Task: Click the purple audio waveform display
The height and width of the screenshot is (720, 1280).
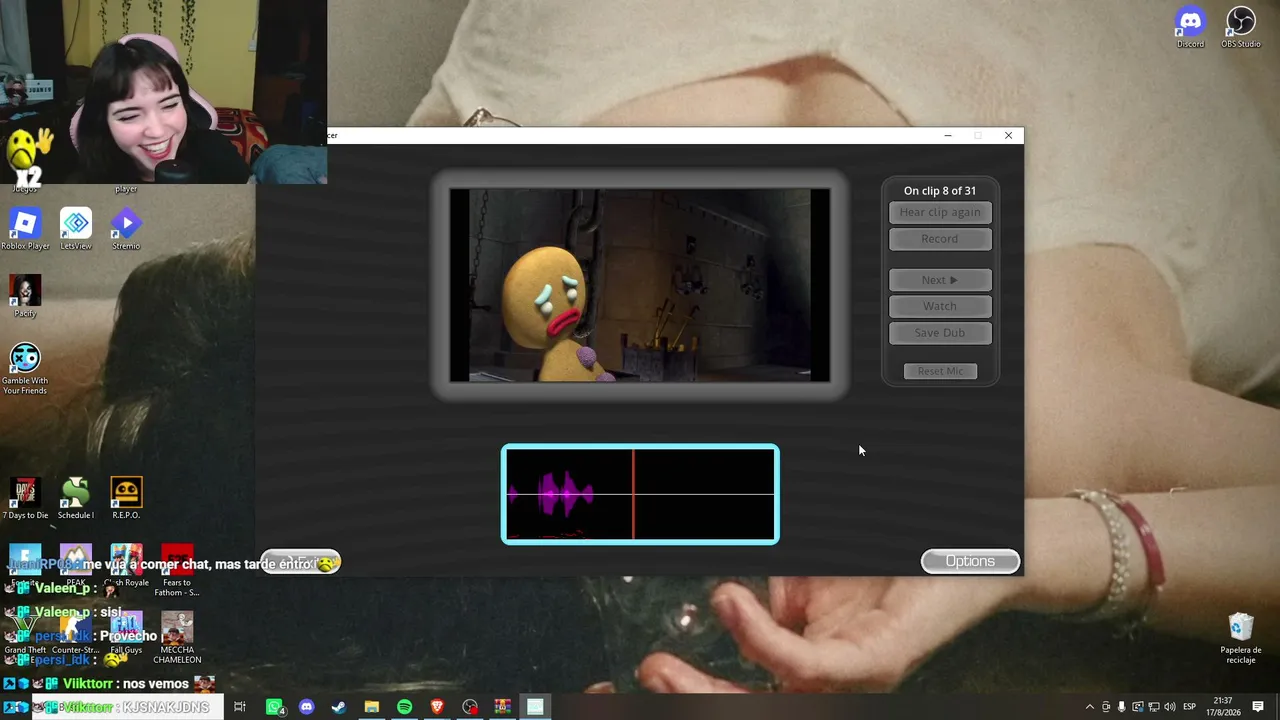Action: click(640, 494)
